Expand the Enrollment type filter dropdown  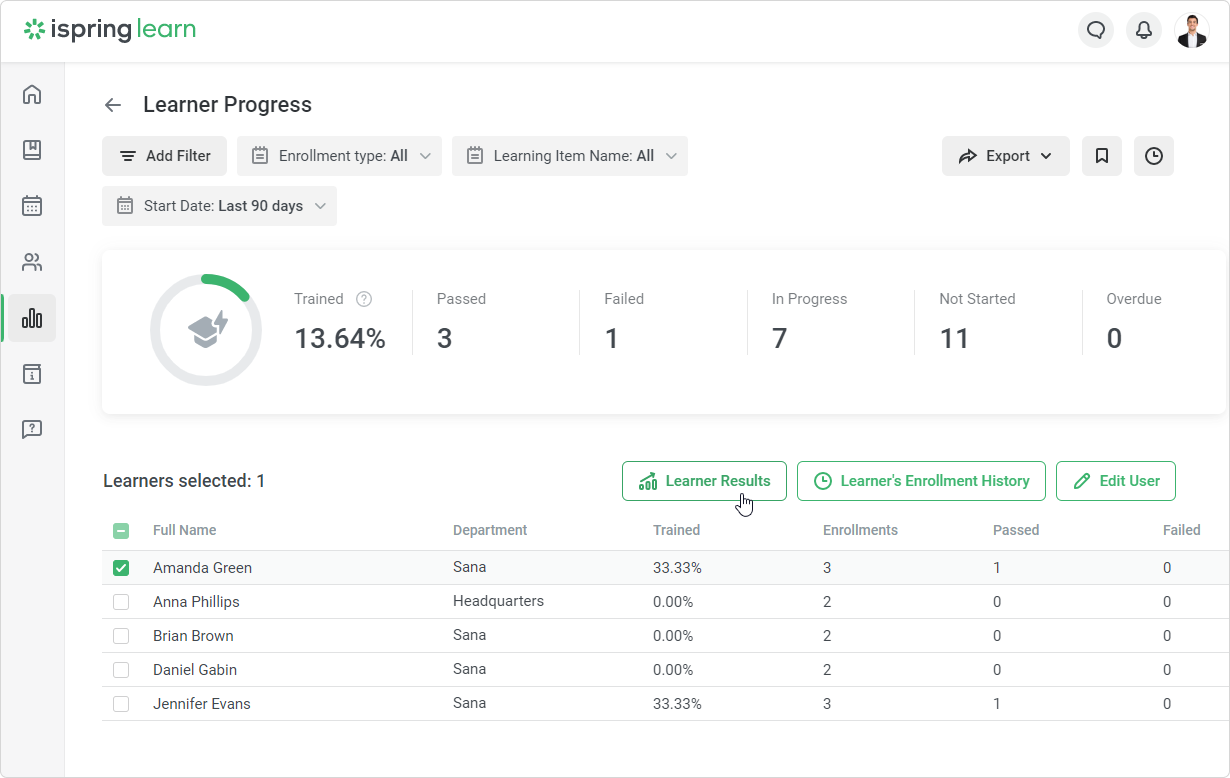coord(339,156)
